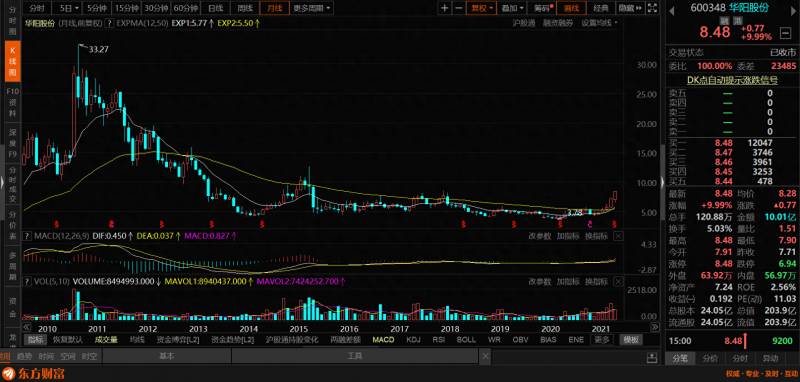Click 改参数 in the MACD panel
Screen dimensions: 800x382
(540, 236)
